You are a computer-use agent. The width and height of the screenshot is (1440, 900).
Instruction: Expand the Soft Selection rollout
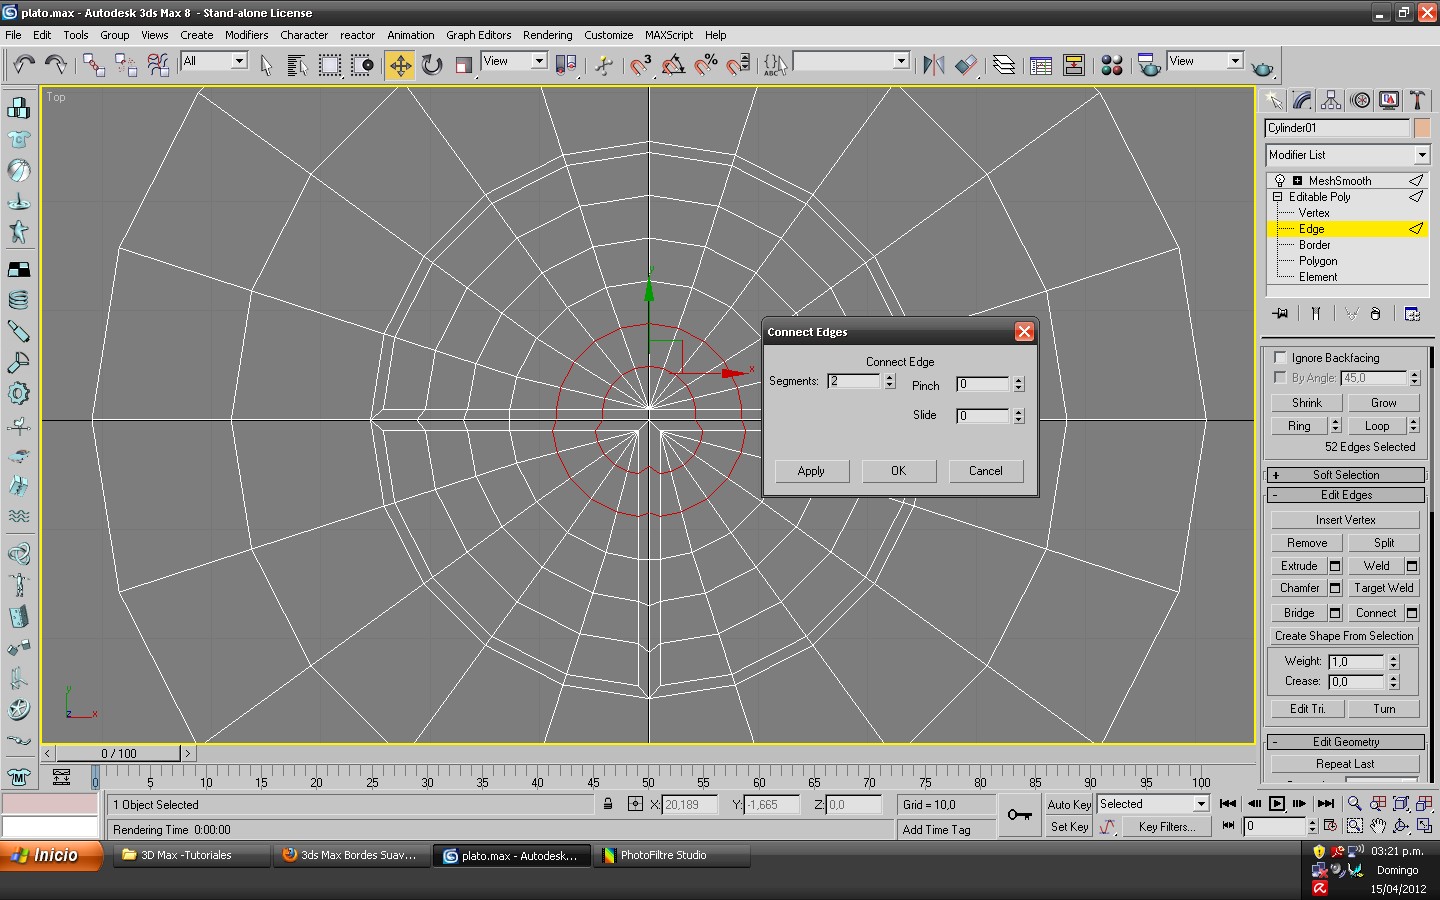pos(1345,475)
